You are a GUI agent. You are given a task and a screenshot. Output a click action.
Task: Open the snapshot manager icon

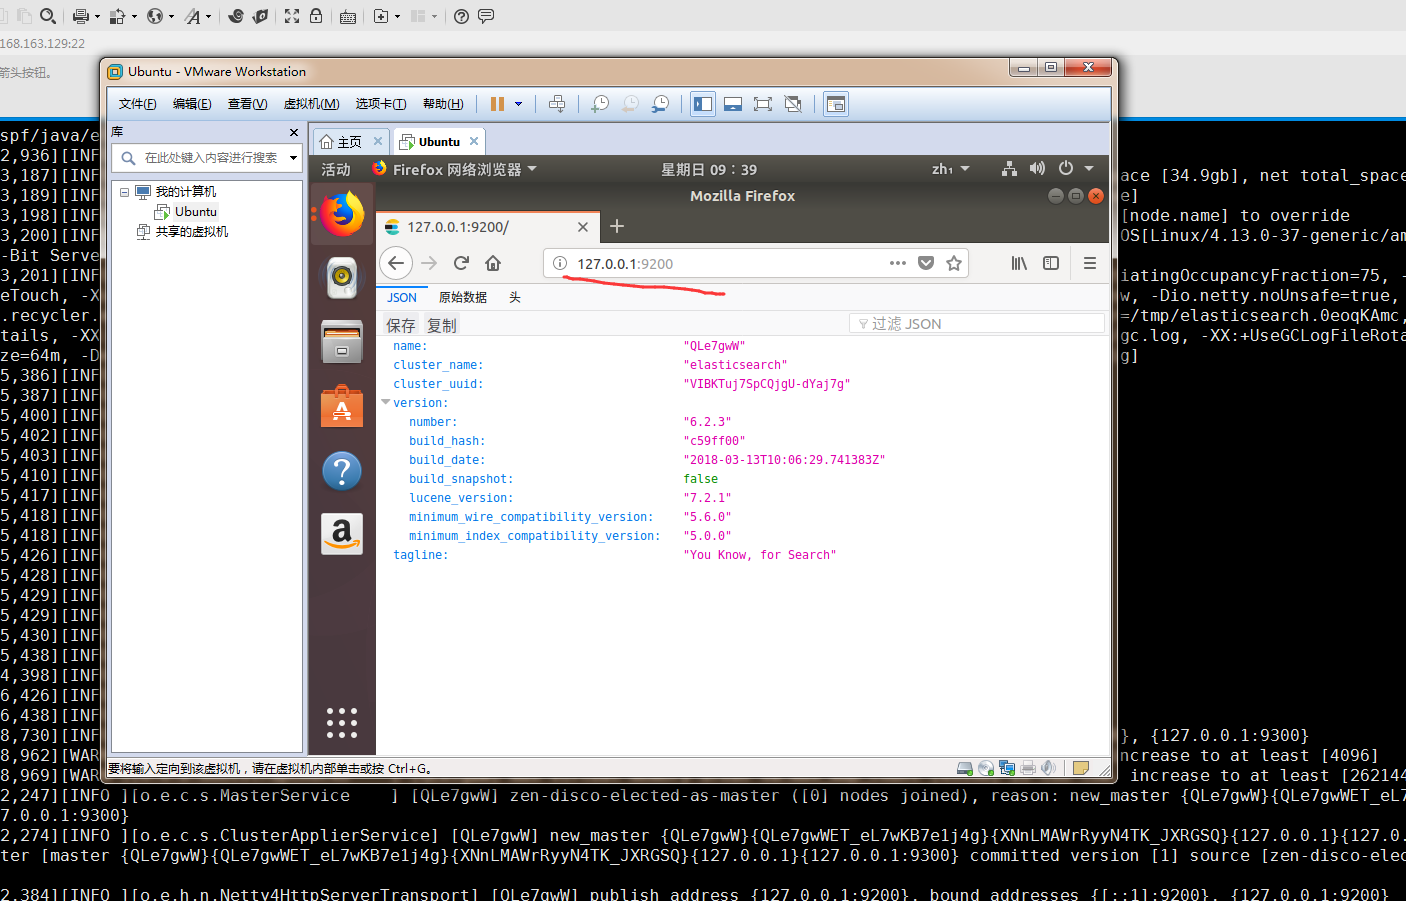pyautogui.click(x=660, y=104)
